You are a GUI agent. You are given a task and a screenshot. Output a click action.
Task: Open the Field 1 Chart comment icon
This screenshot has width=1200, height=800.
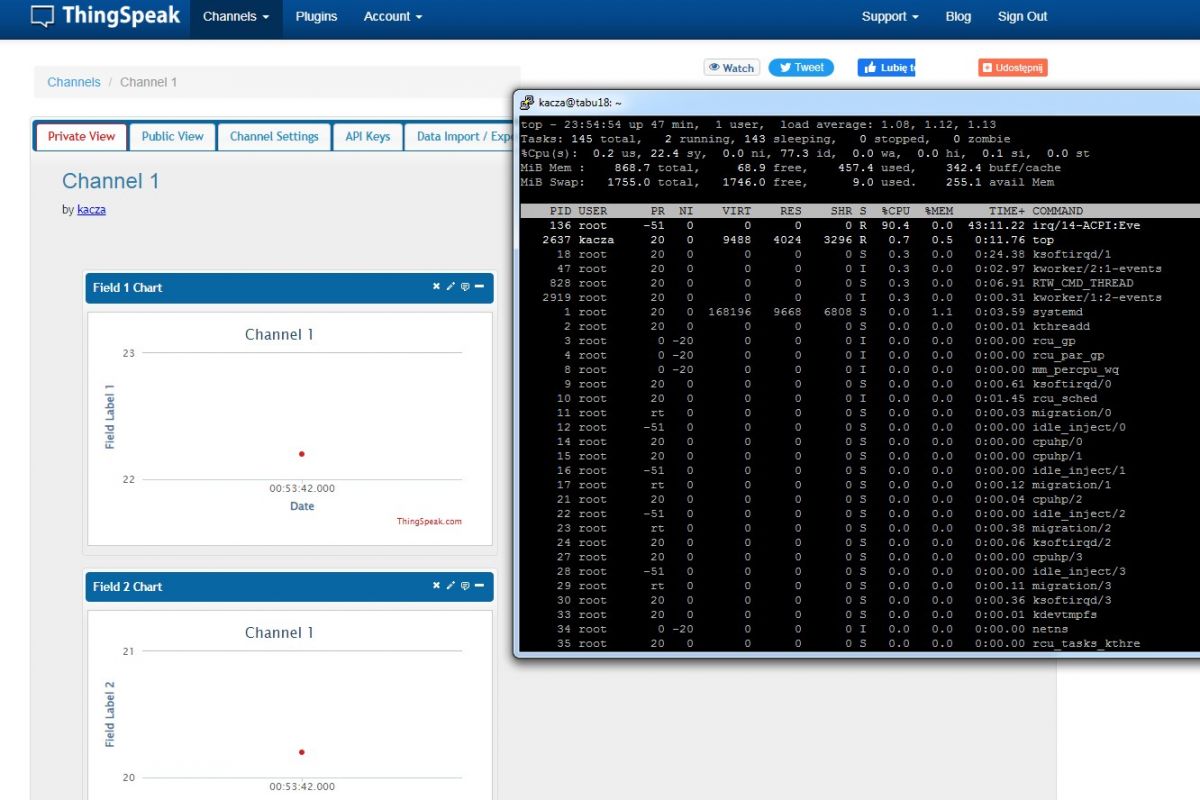pos(465,287)
